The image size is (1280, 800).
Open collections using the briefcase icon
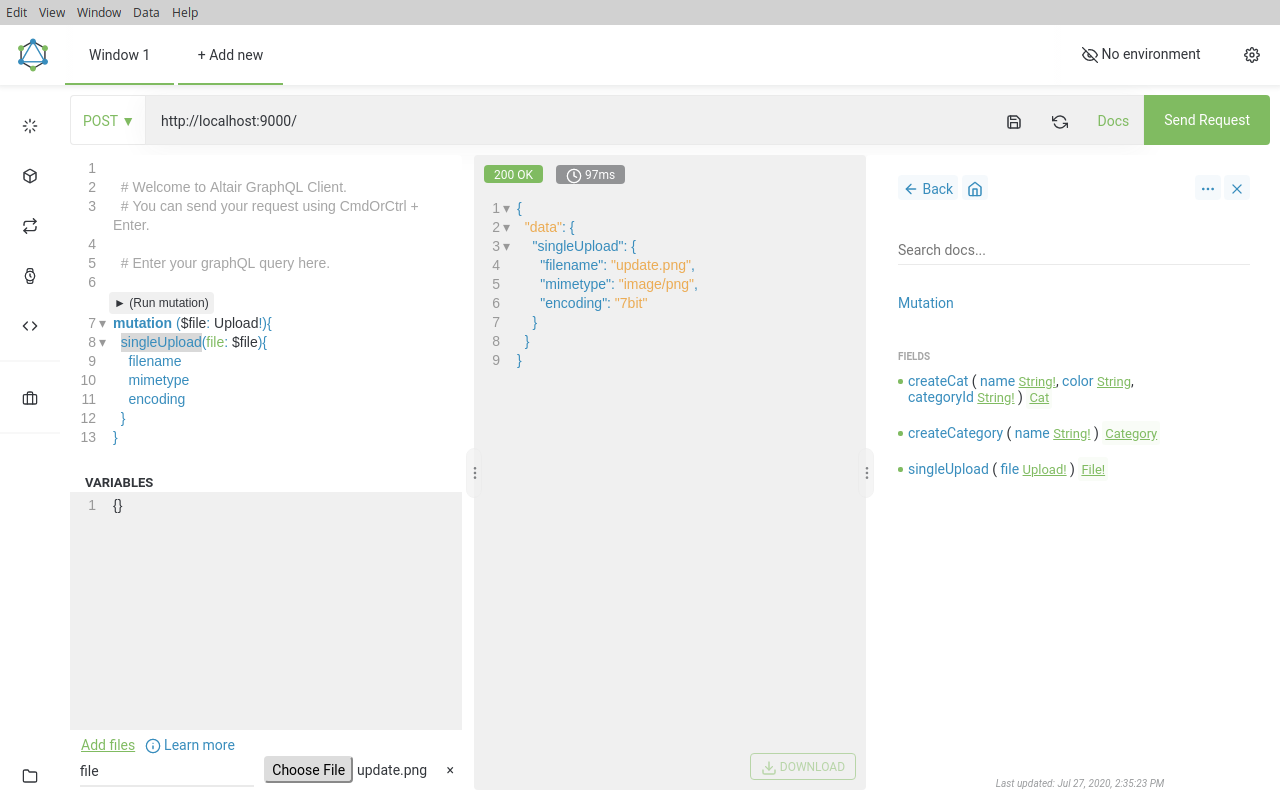click(x=30, y=397)
